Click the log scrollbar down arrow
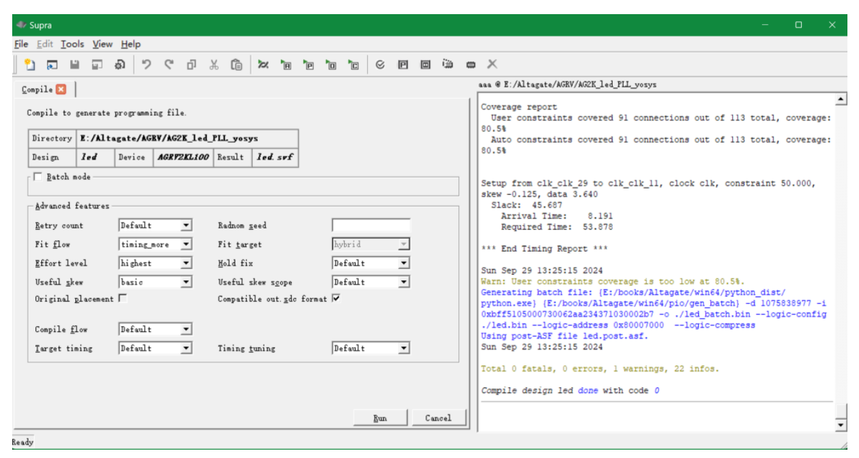The height and width of the screenshot is (458, 859). tap(840, 425)
